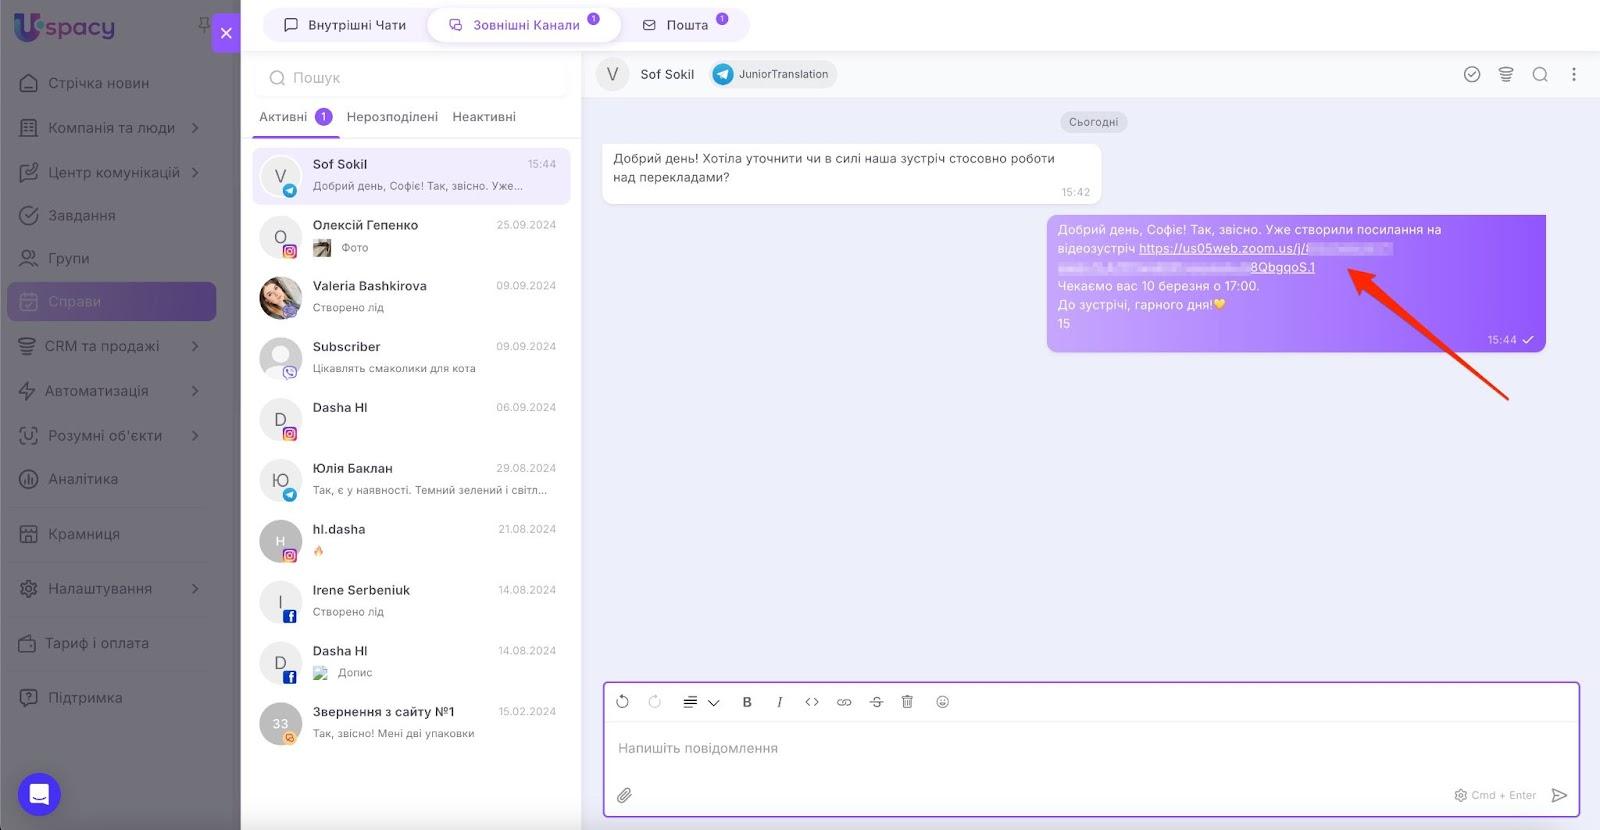Insert a link in editor
The image size is (1600, 830).
point(844,702)
